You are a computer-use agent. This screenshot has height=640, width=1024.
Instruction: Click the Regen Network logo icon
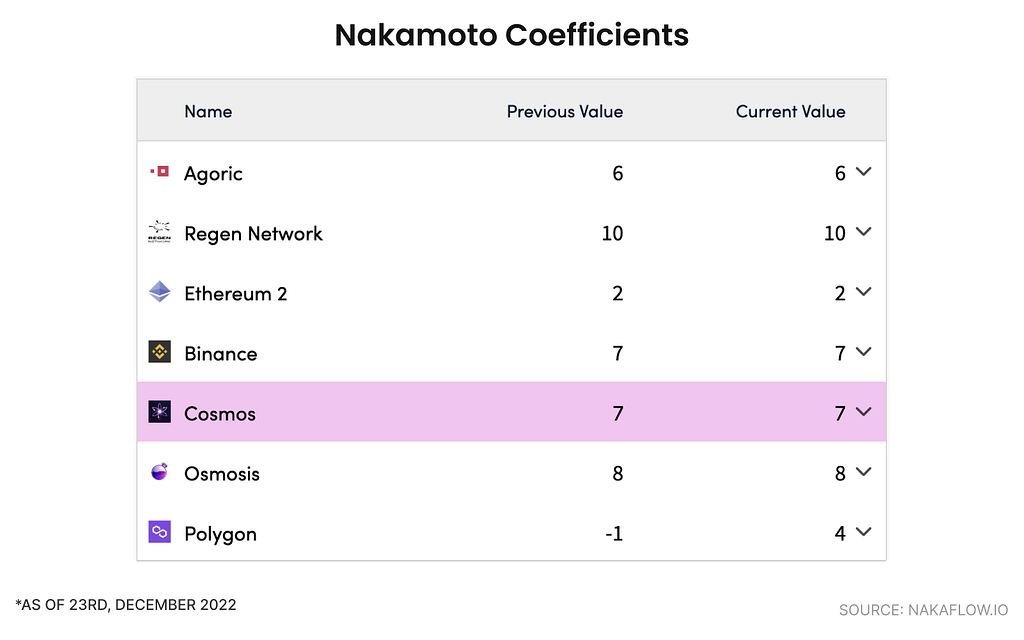159,232
